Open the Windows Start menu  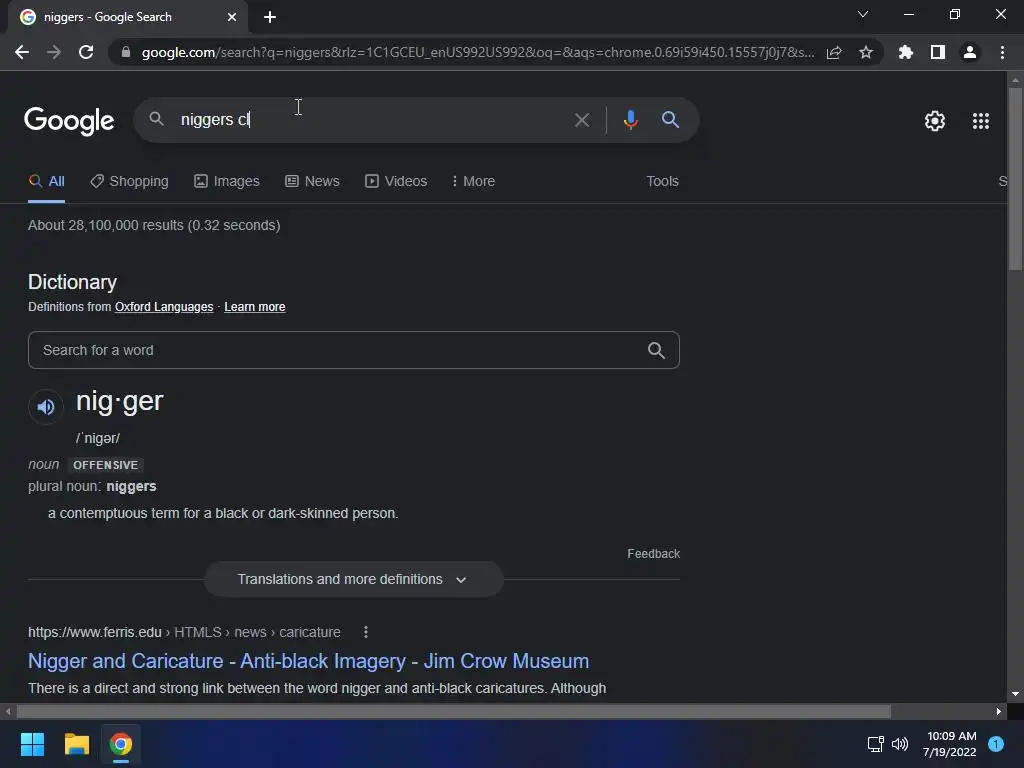(x=32, y=744)
